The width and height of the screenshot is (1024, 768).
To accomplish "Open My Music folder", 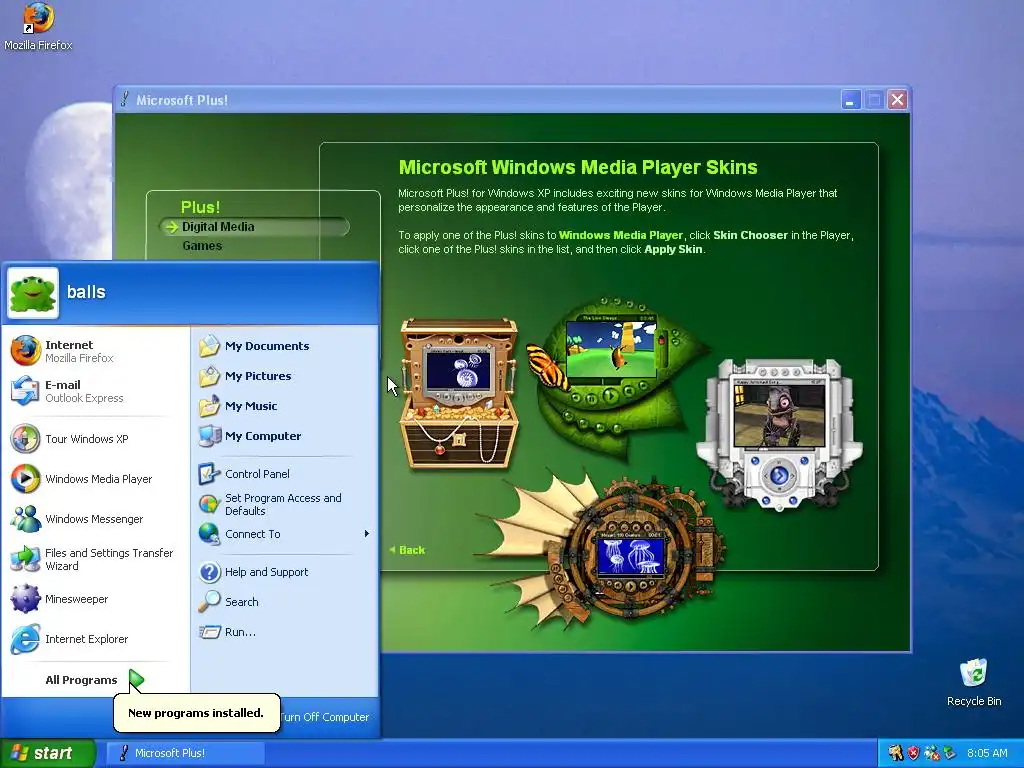I will click(x=284, y=406).
